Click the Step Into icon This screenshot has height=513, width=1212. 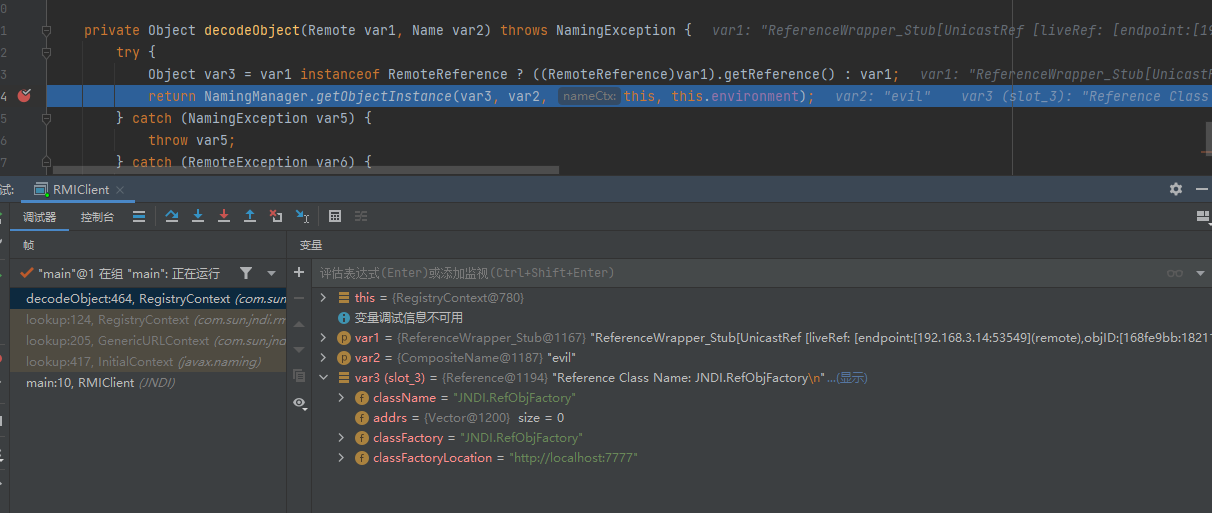[198, 216]
